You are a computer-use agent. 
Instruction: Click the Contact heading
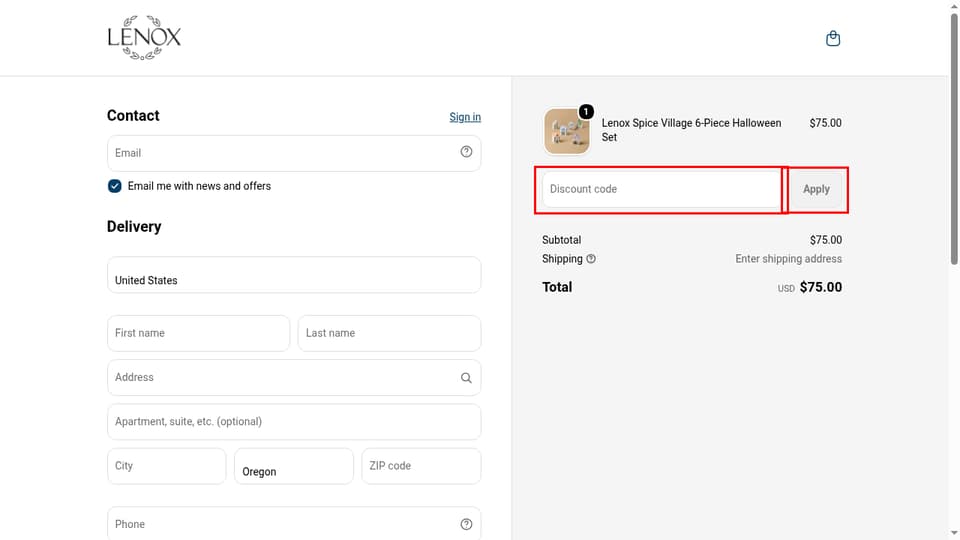[x=133, y=116]
